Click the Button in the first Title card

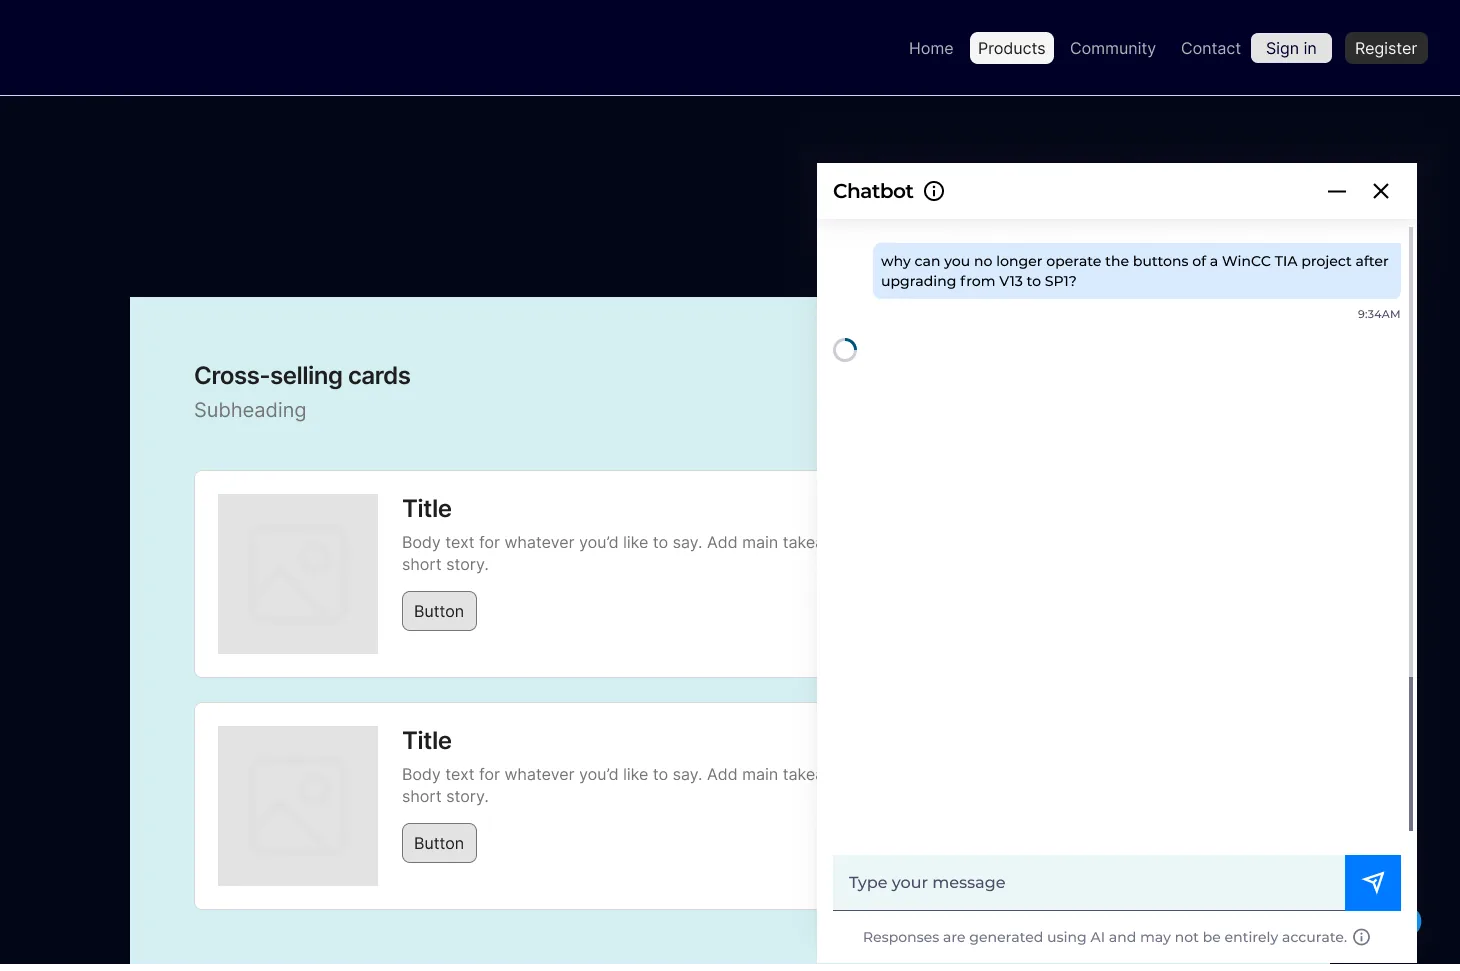click(x=439, y=611)
